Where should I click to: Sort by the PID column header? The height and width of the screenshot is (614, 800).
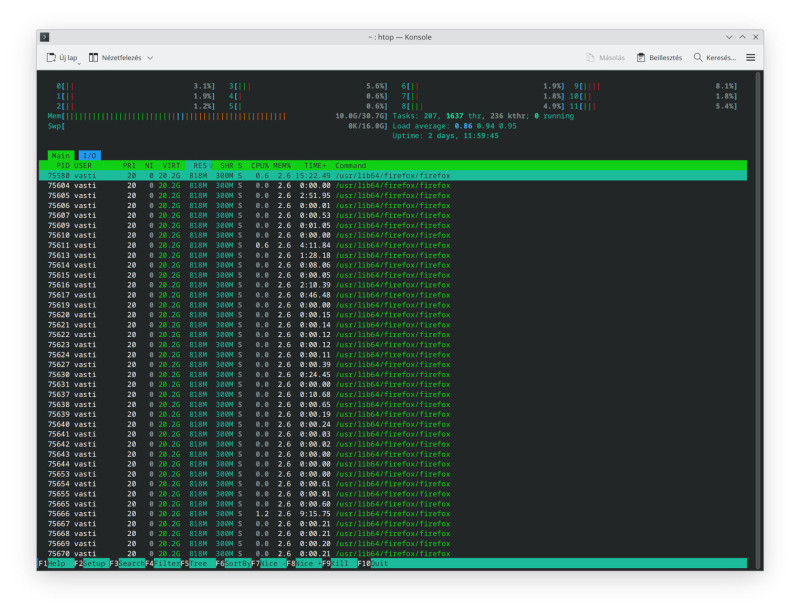pos(63,166)
